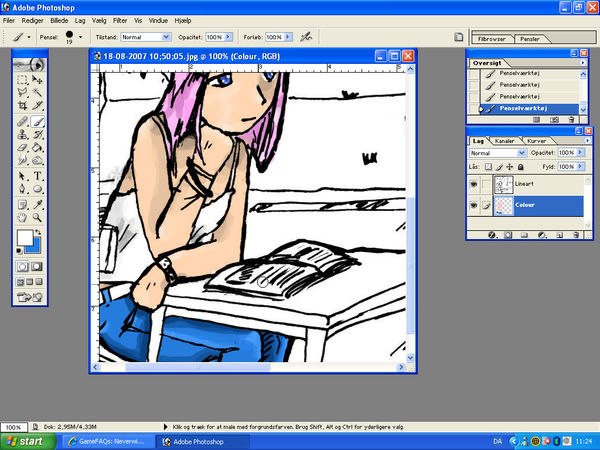Select the Blur tool
The image size is (600, 450).
click(22, 160)
